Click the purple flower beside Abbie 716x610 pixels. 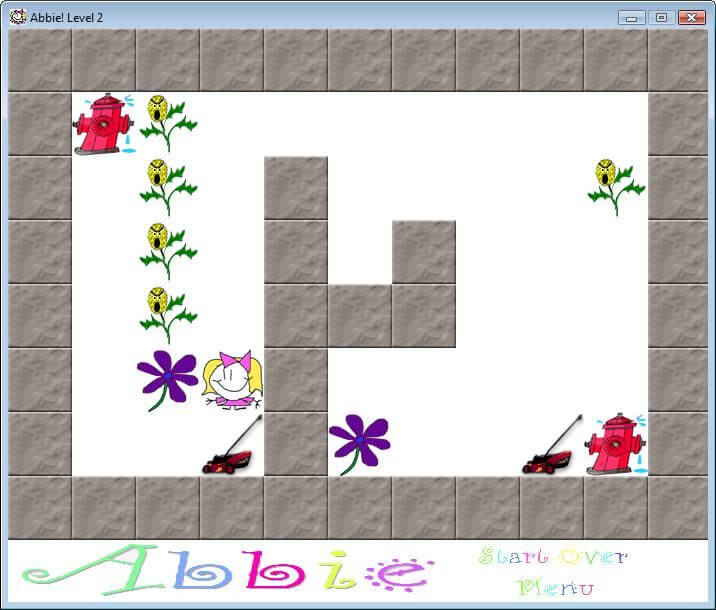coord(168,380)
